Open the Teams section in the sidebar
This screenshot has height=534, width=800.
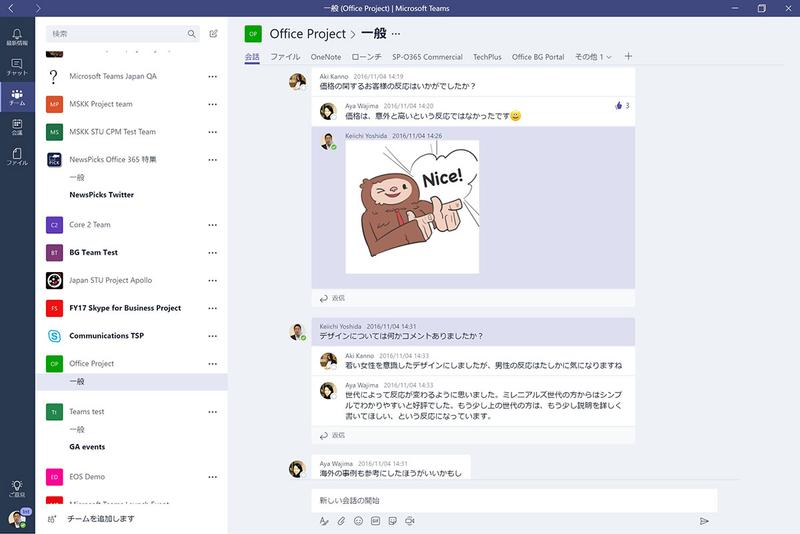coord(17,97)
